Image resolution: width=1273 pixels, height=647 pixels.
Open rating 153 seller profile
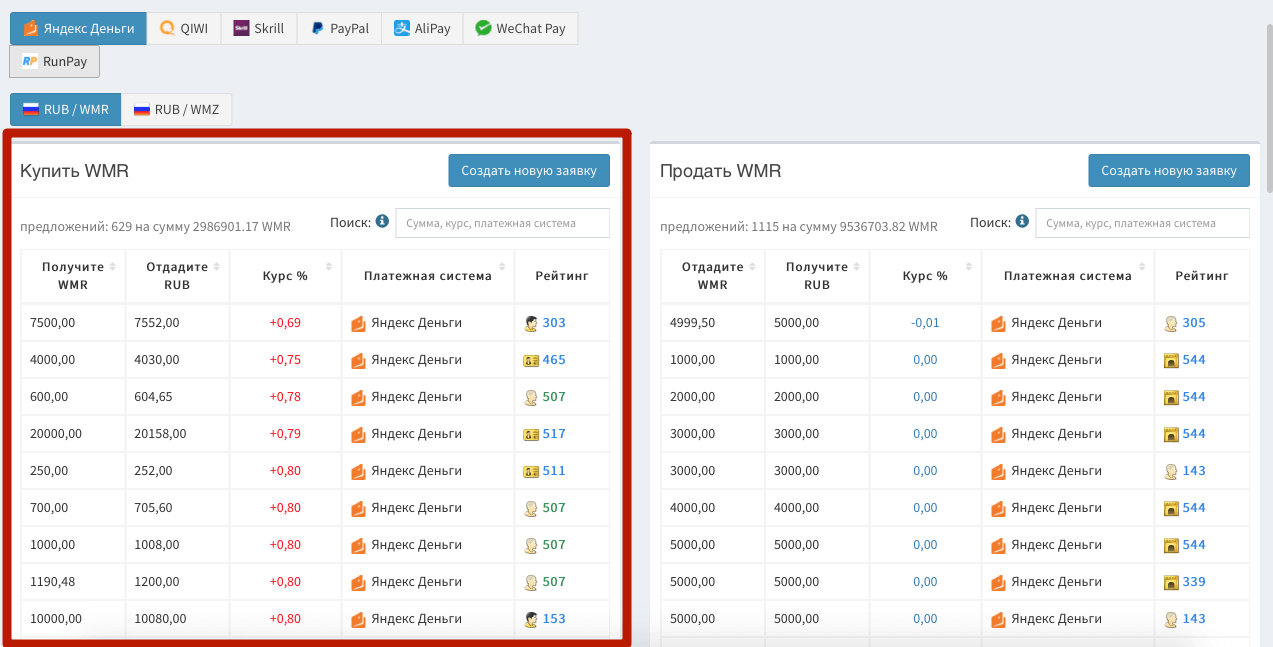pyautogui.click(x=554, y=619)
